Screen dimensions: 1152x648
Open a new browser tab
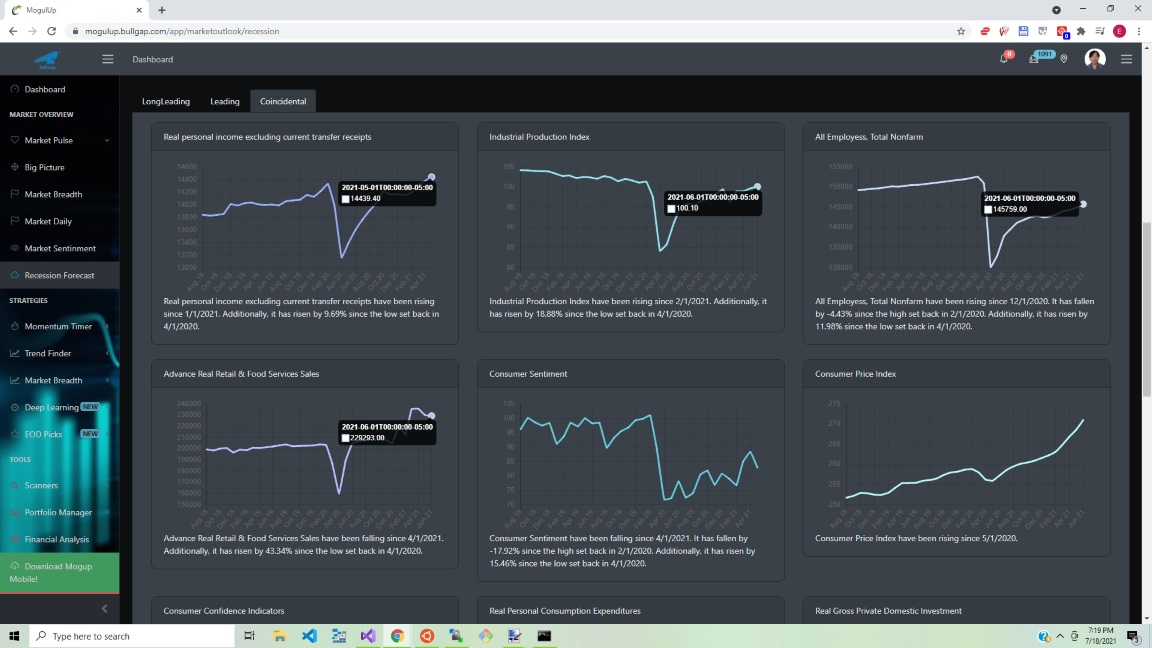click(x=162, y=10)
